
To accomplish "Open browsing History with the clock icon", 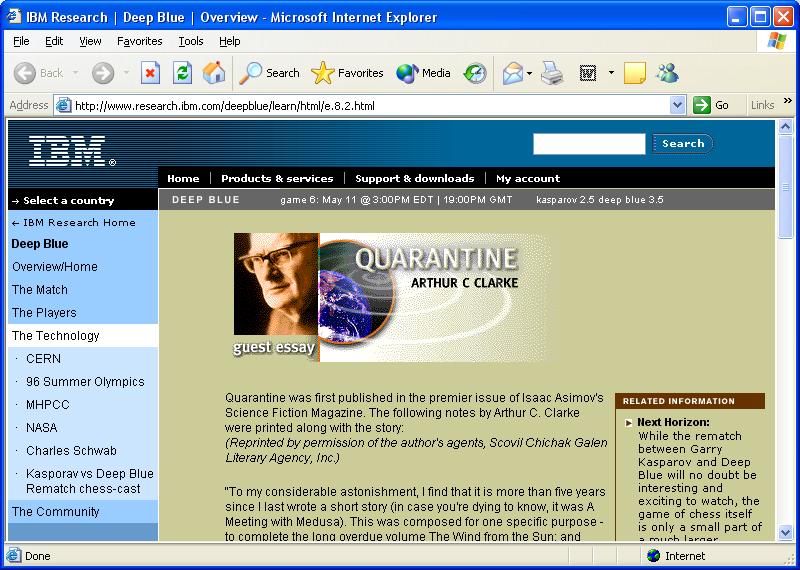I will 474,73.
